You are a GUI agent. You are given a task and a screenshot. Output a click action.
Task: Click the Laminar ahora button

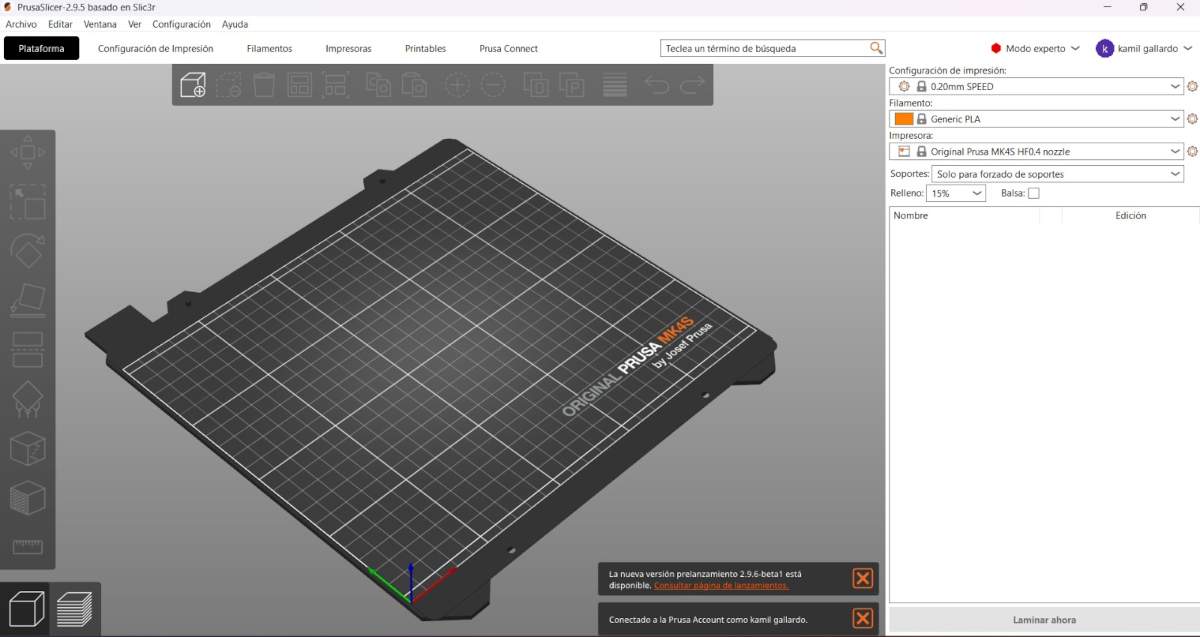point(1044,620)
